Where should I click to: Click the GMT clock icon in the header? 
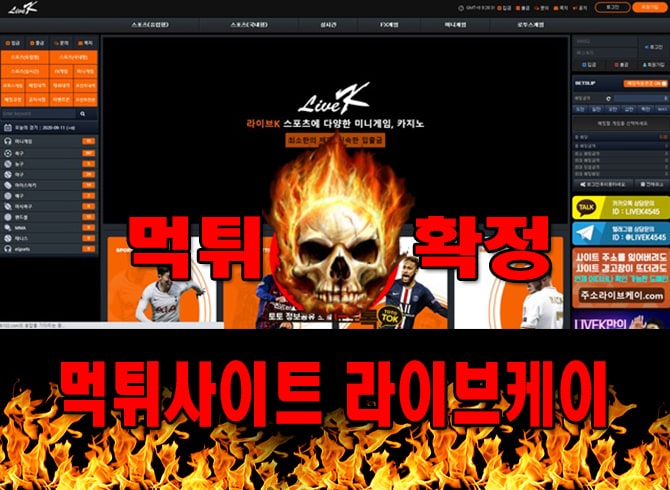coord(461,8)
